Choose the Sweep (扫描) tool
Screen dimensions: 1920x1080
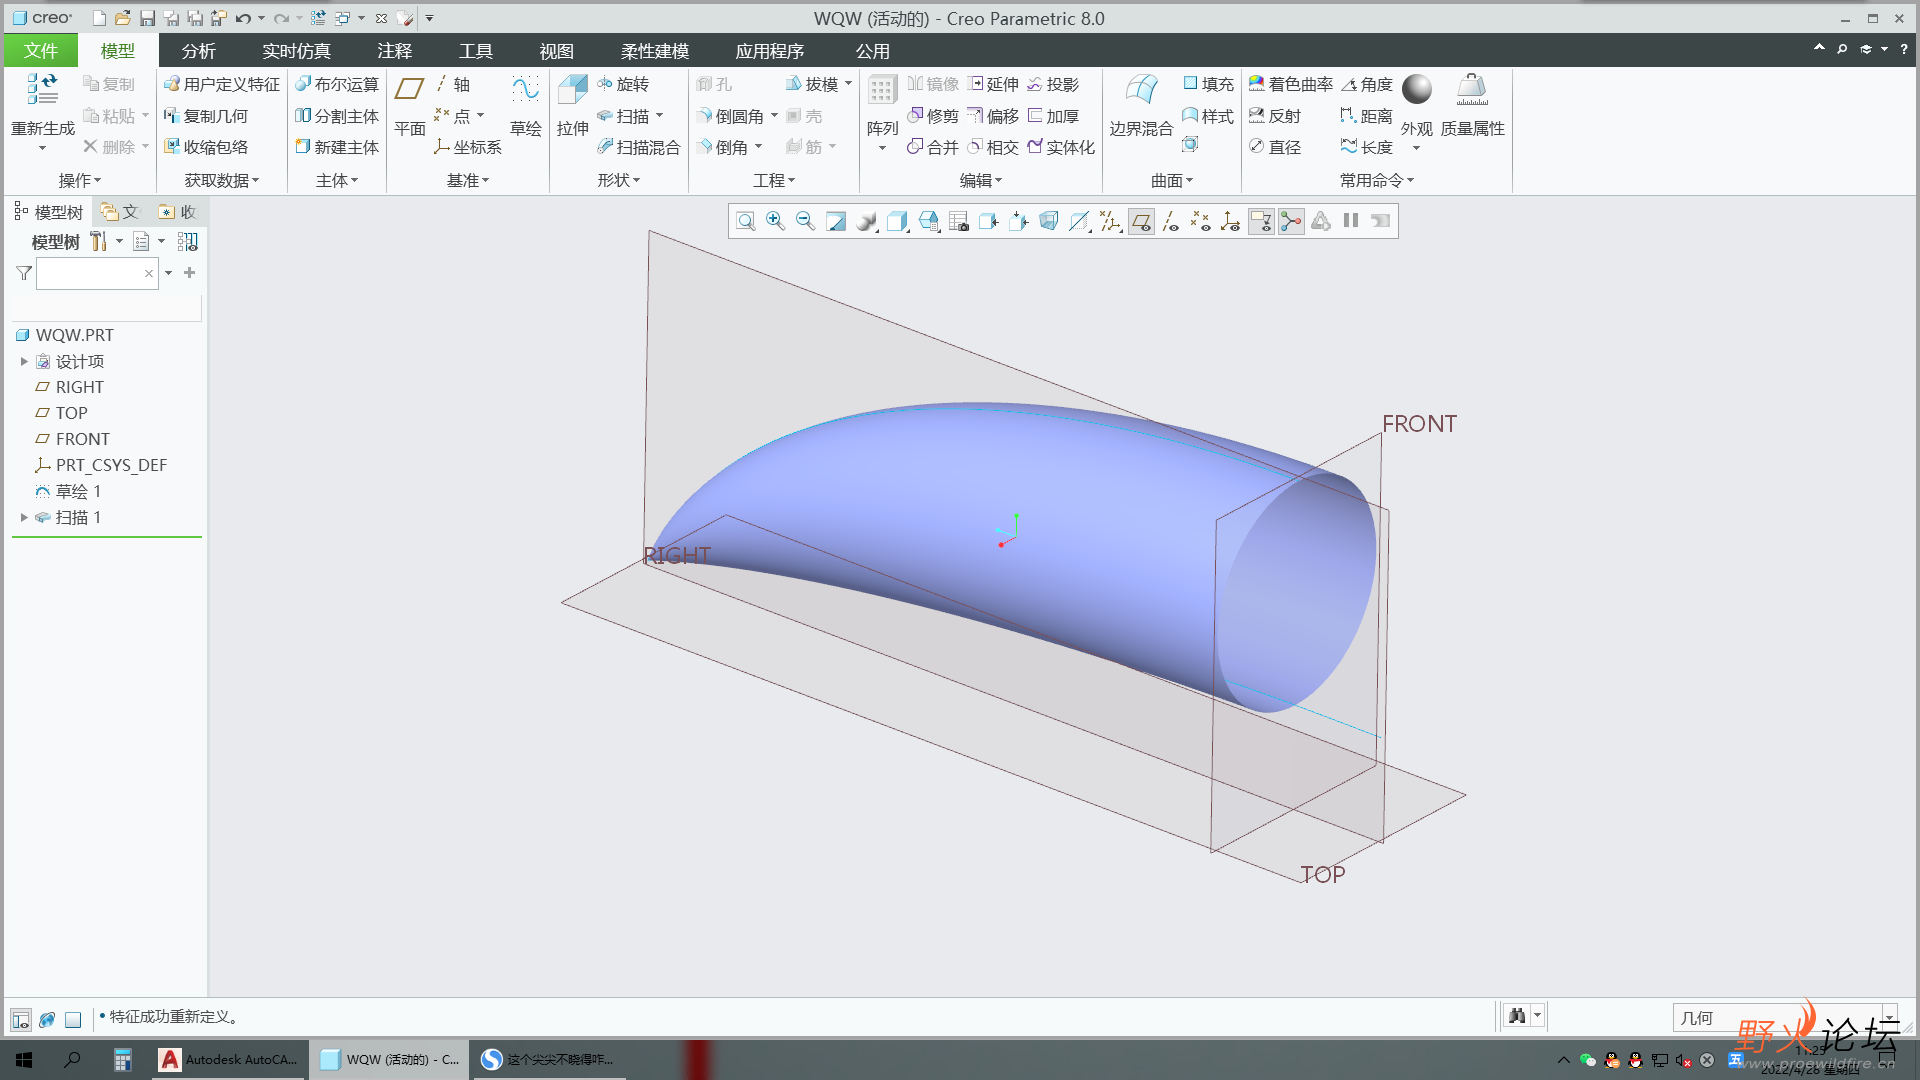pos(623,116)
